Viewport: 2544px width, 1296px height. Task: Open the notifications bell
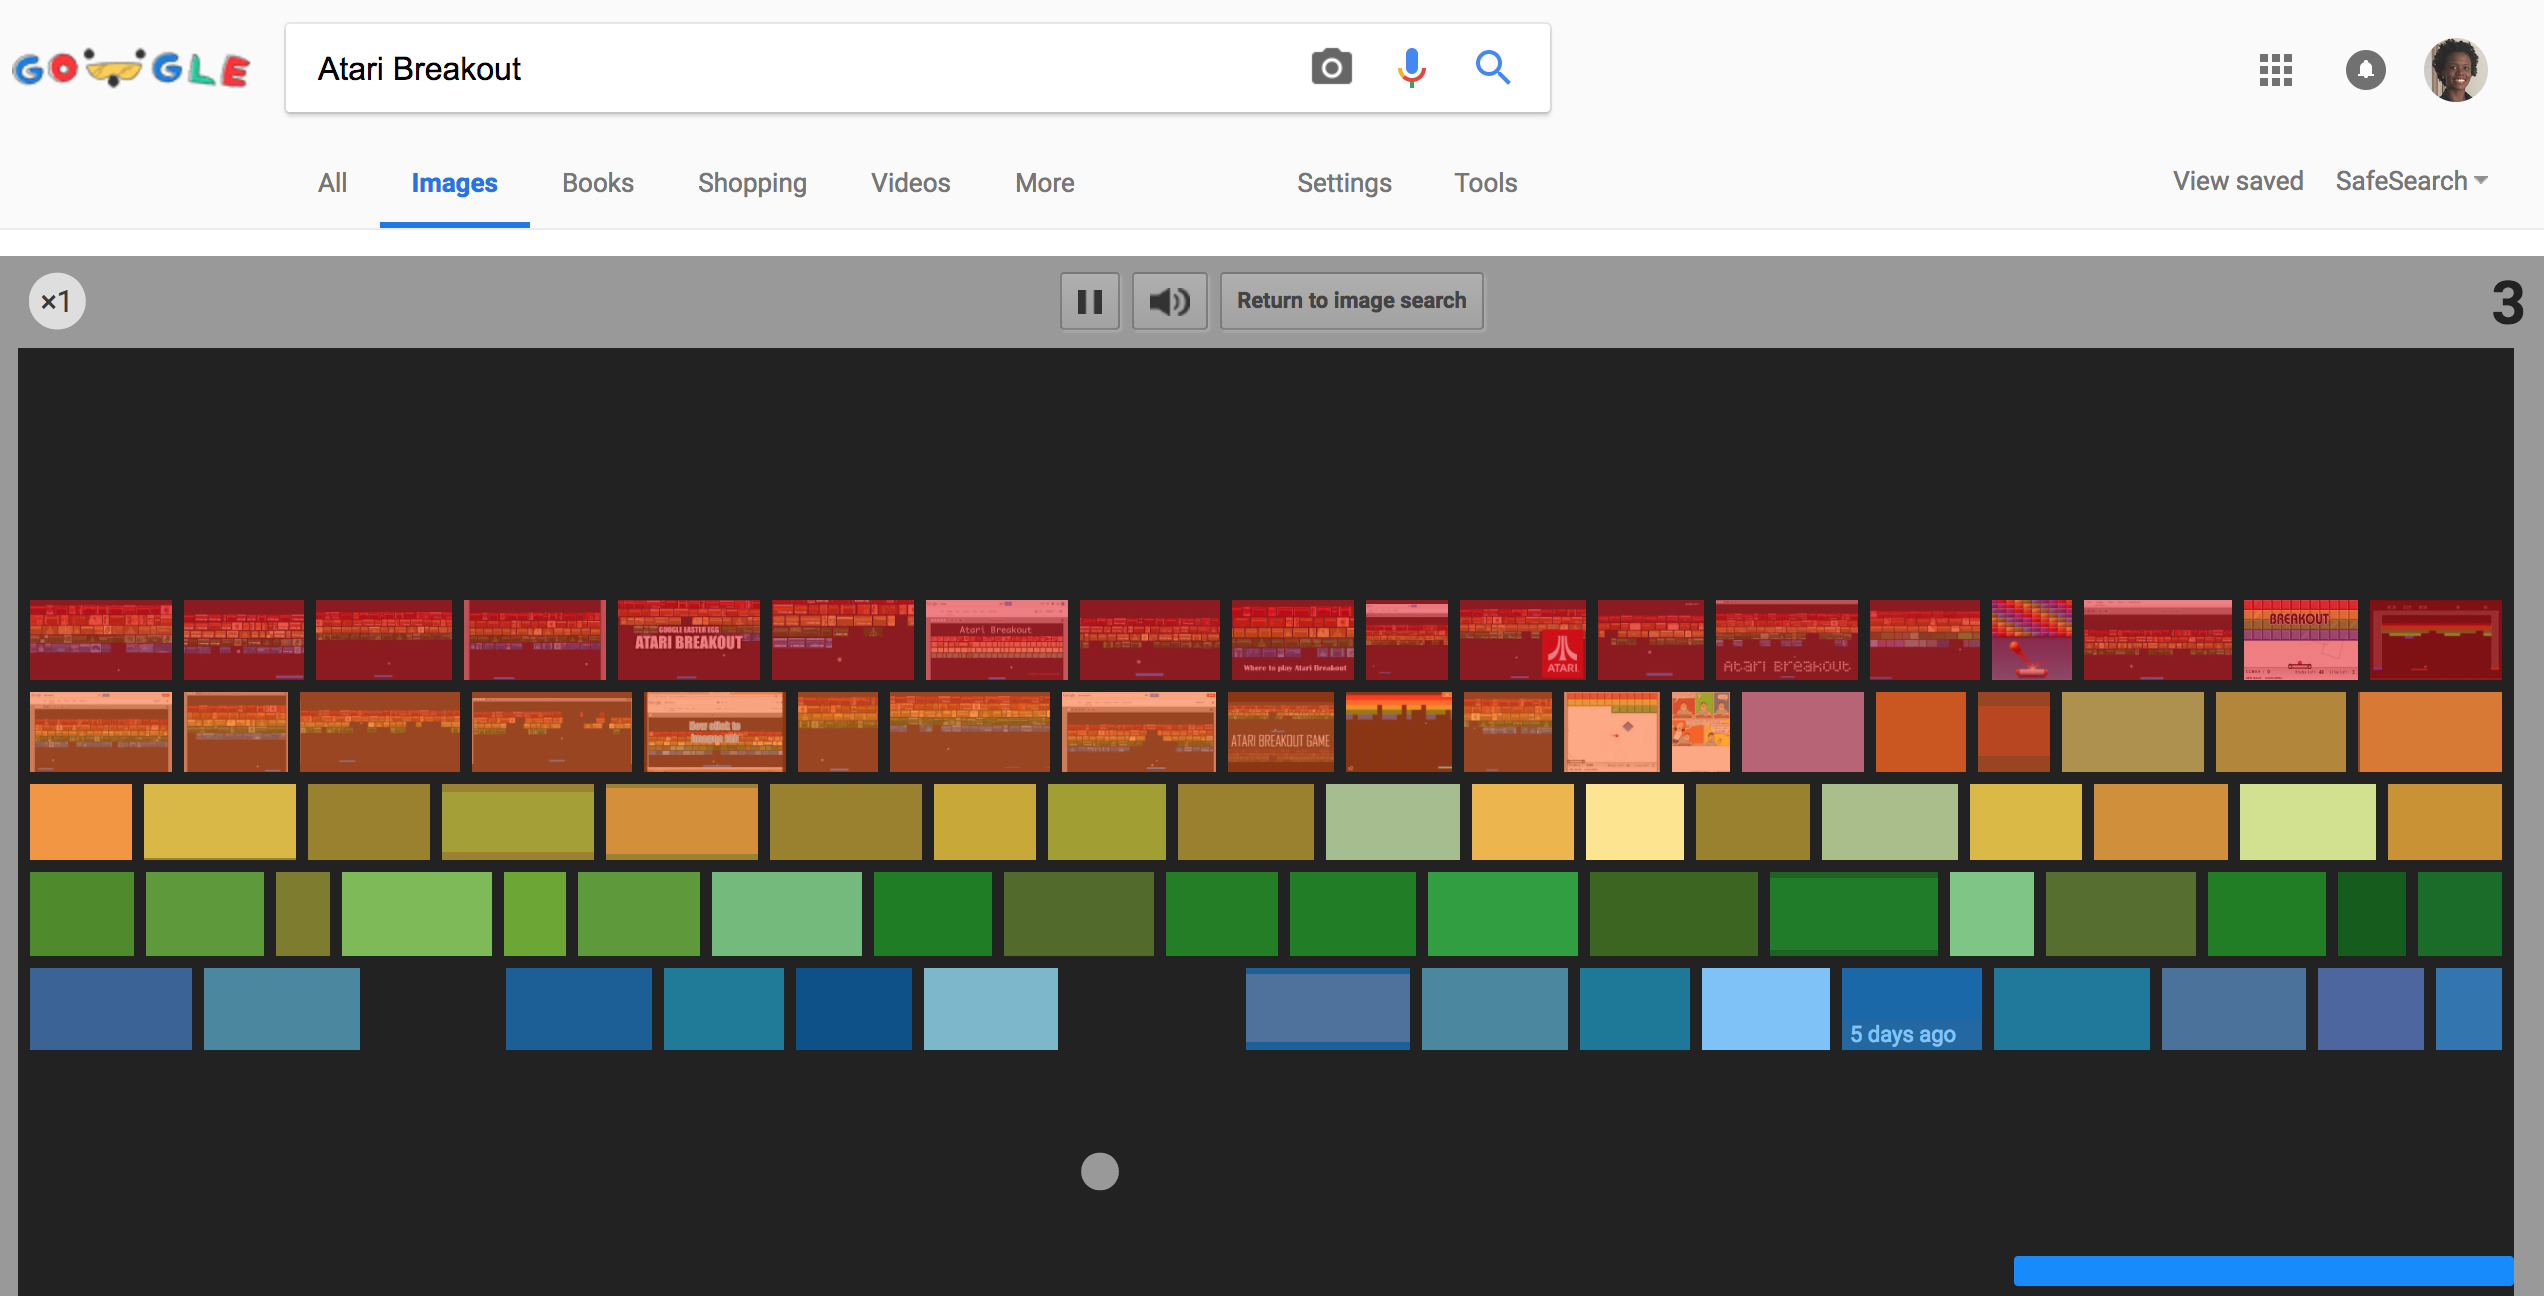tap(2365, 70)
